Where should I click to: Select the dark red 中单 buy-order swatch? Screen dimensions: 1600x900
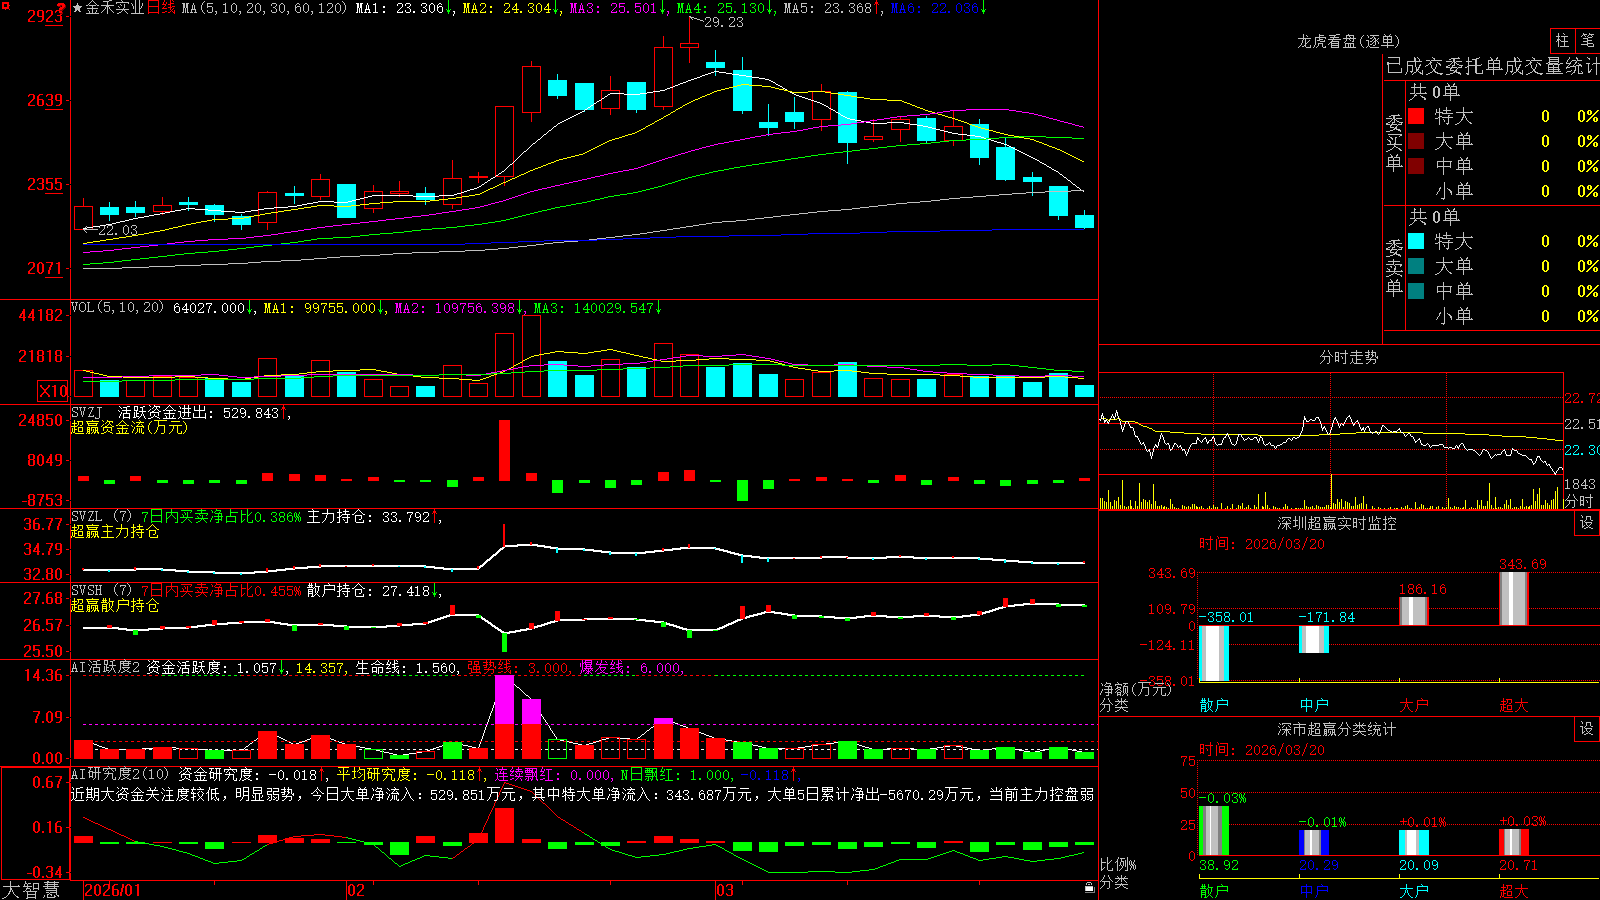click(1416, 166)
